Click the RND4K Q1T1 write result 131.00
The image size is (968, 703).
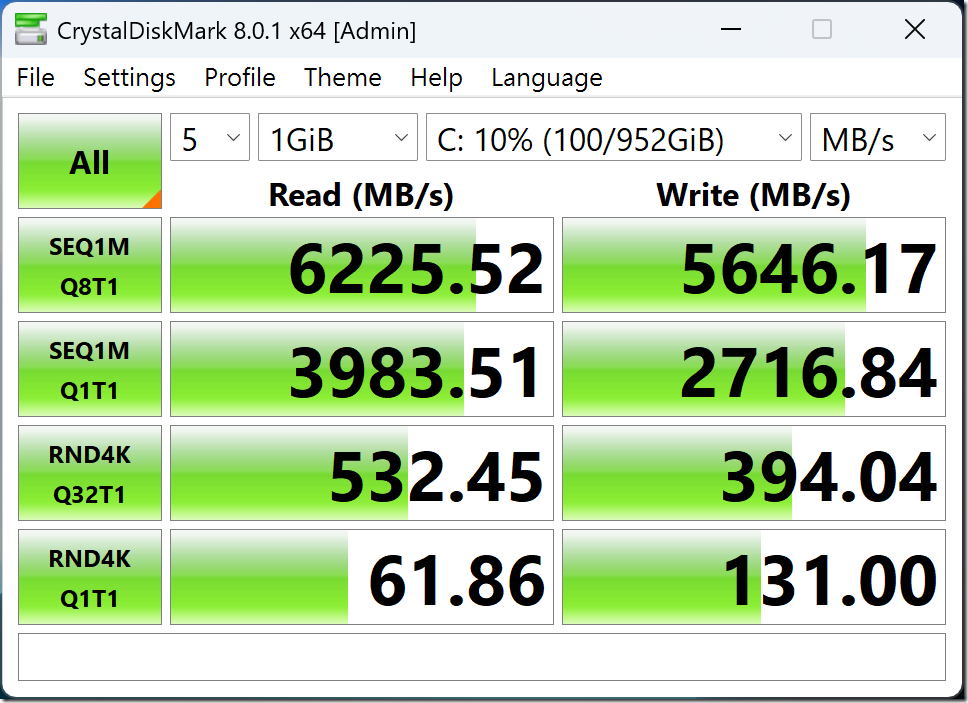754,577
